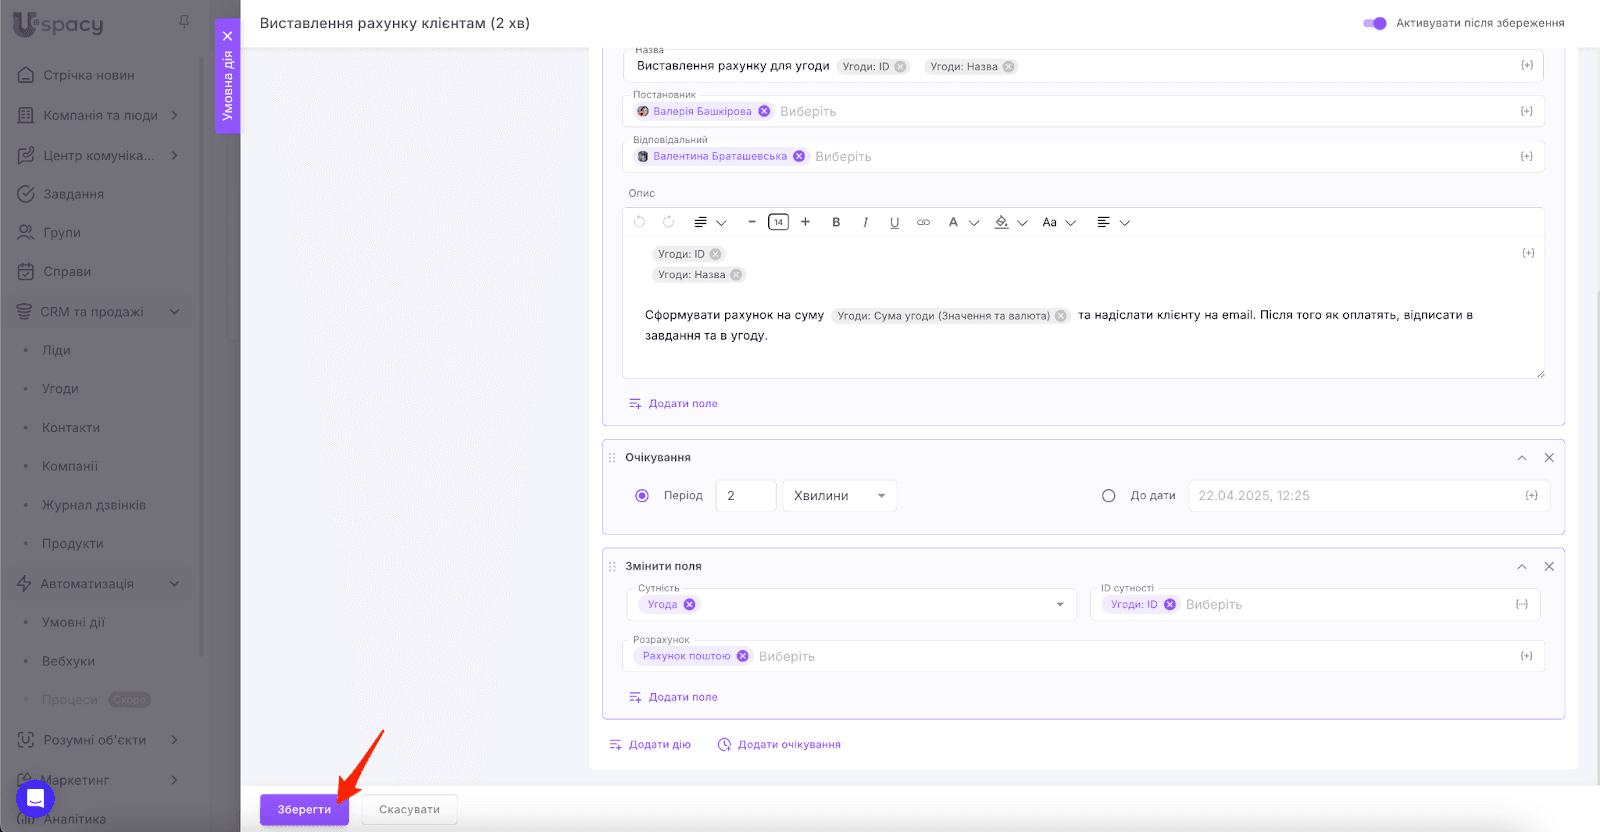Open Умовні дії in sidebar
Viewport: 1600px width, 832px height.
pyautogui.click(x=73, y=622)
